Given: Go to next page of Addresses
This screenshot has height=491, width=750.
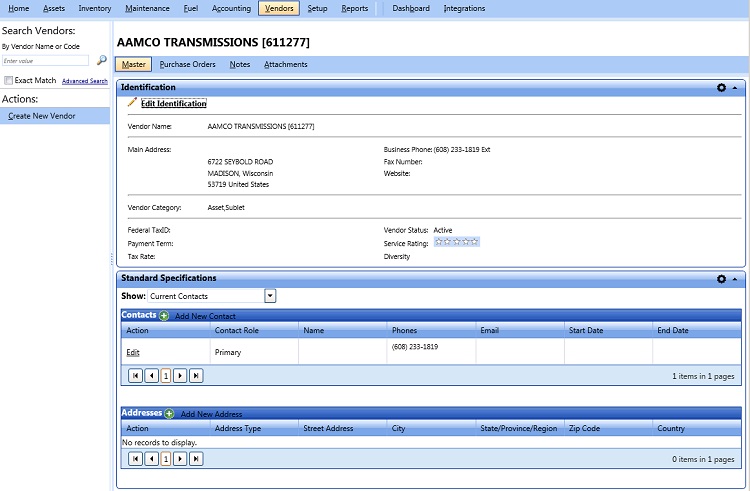Looking at the screenshot, I should (180, 459).
